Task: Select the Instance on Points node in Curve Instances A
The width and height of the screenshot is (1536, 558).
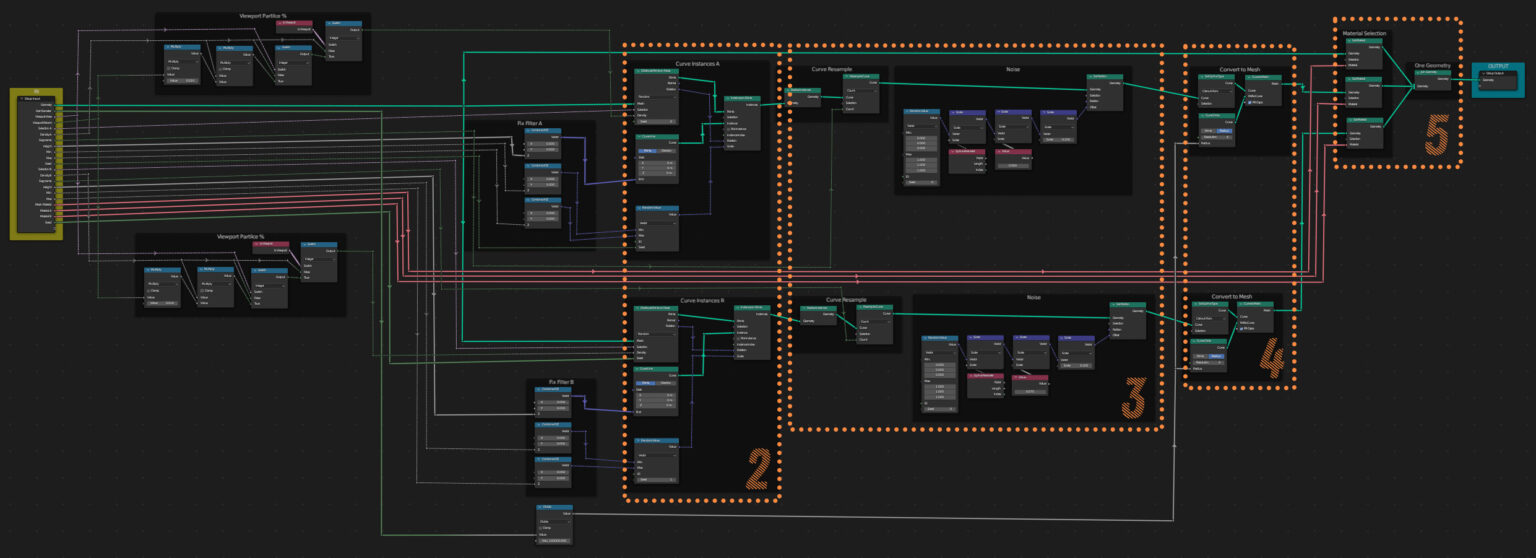Action: (740, 99)
